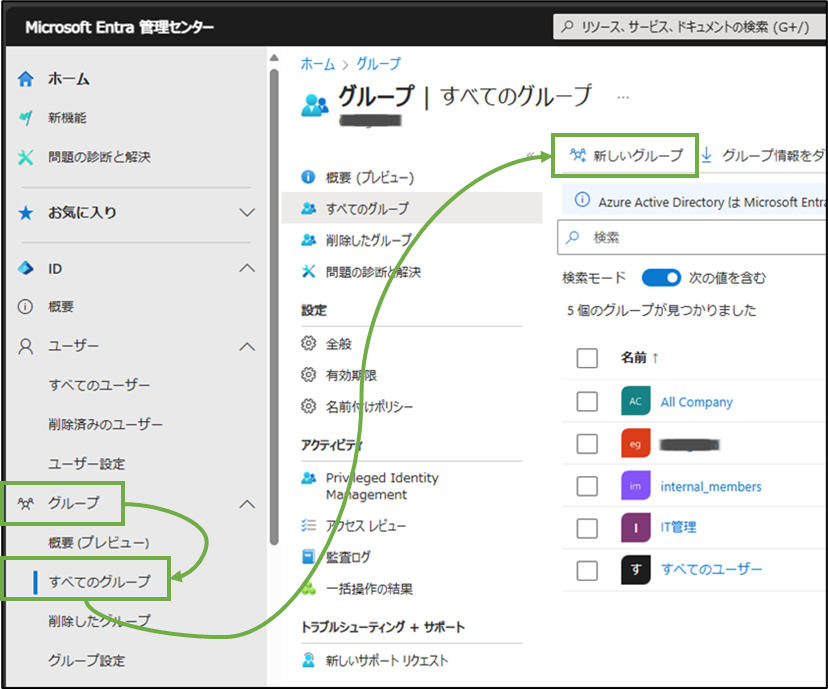Viewport: 828px width, 689px height.
Task: Open the ellipsis menu beside すべてのグループ title
Action: tap(623, 98)
